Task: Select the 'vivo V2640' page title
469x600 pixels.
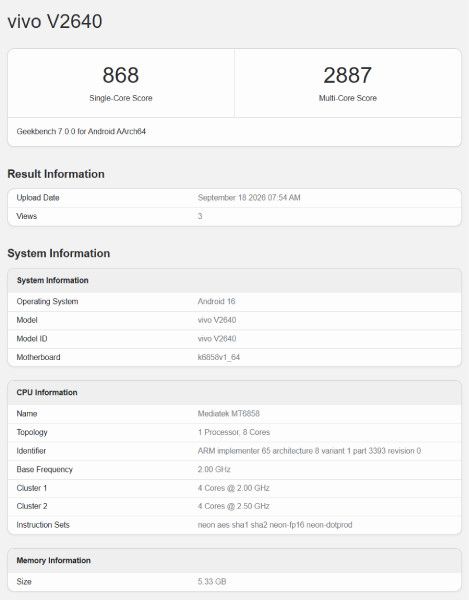Action: [x=55, y=21]
